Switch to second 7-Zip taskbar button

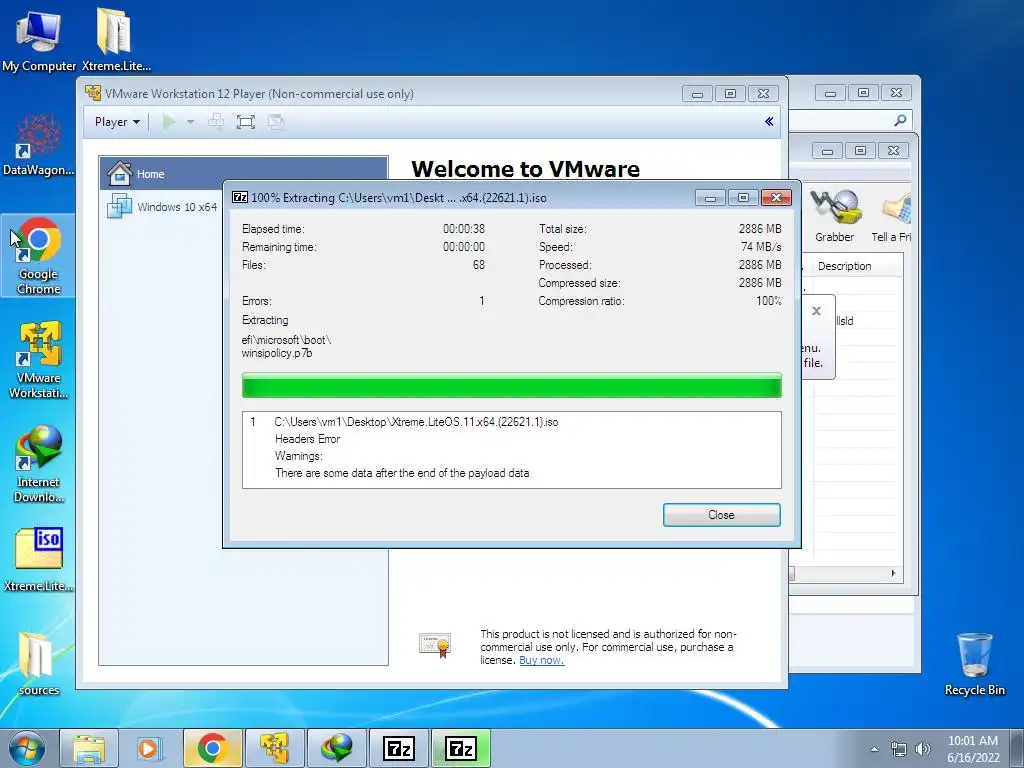point(460,748)
